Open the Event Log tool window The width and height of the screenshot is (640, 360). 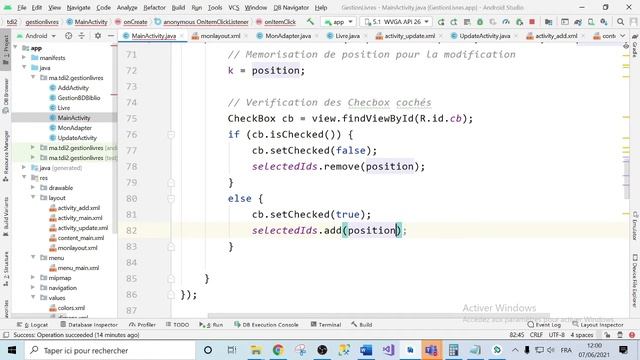coord(544,324)
